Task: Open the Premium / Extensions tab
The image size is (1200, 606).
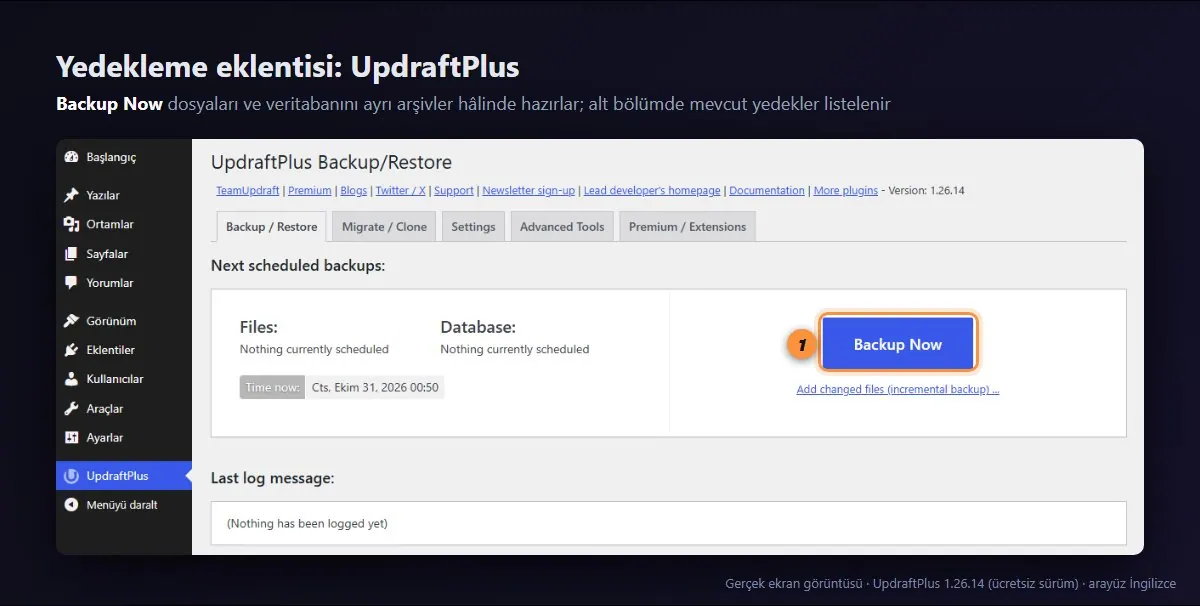Action: point(687,227)
